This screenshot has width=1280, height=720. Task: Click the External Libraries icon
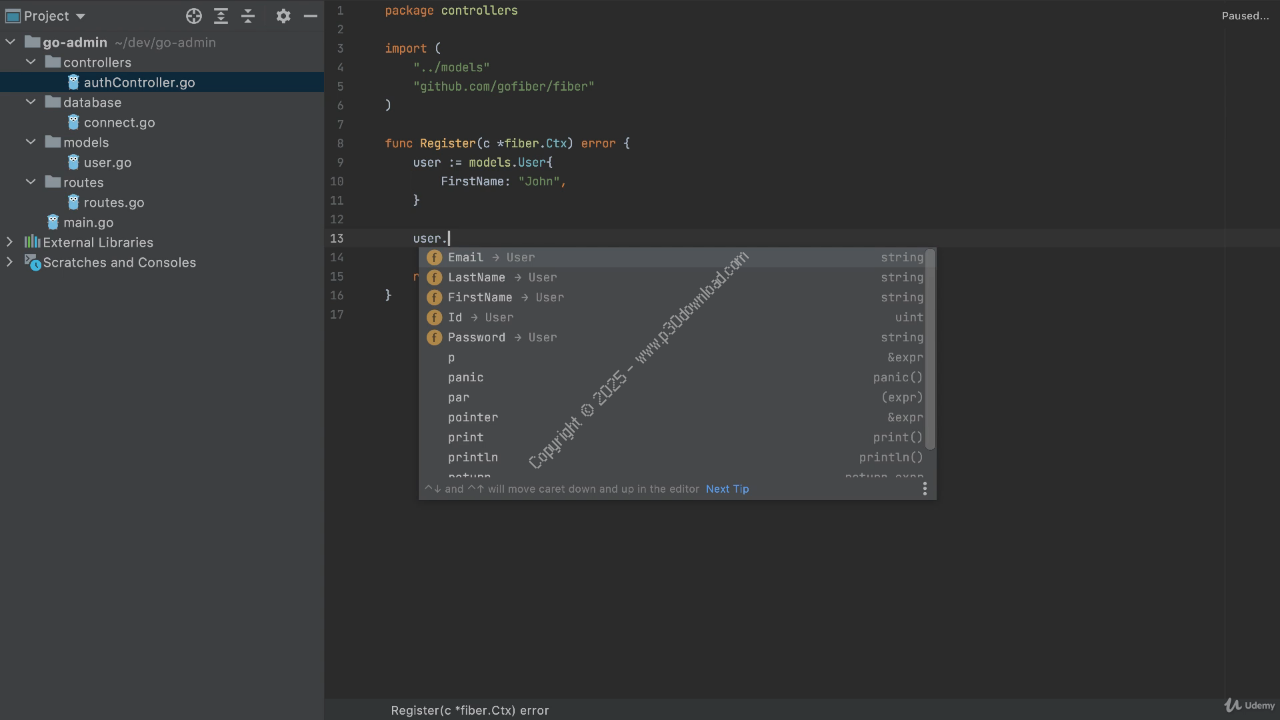click(32, 242)
